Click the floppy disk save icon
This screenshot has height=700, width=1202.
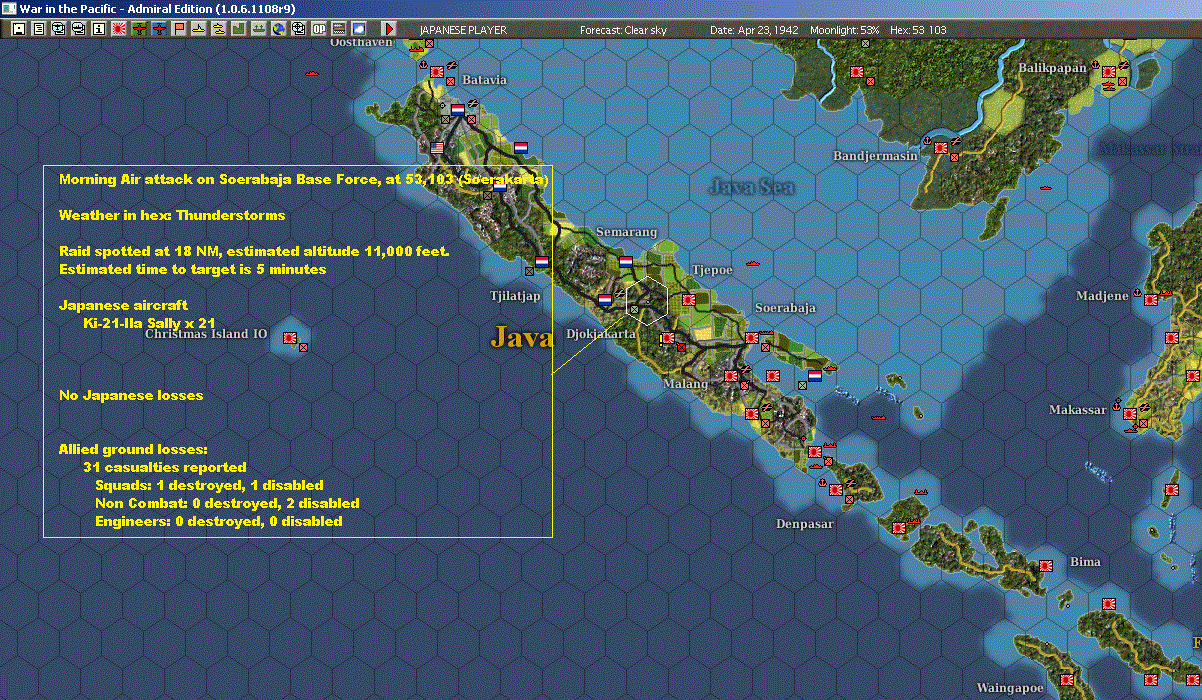point(19,29)
